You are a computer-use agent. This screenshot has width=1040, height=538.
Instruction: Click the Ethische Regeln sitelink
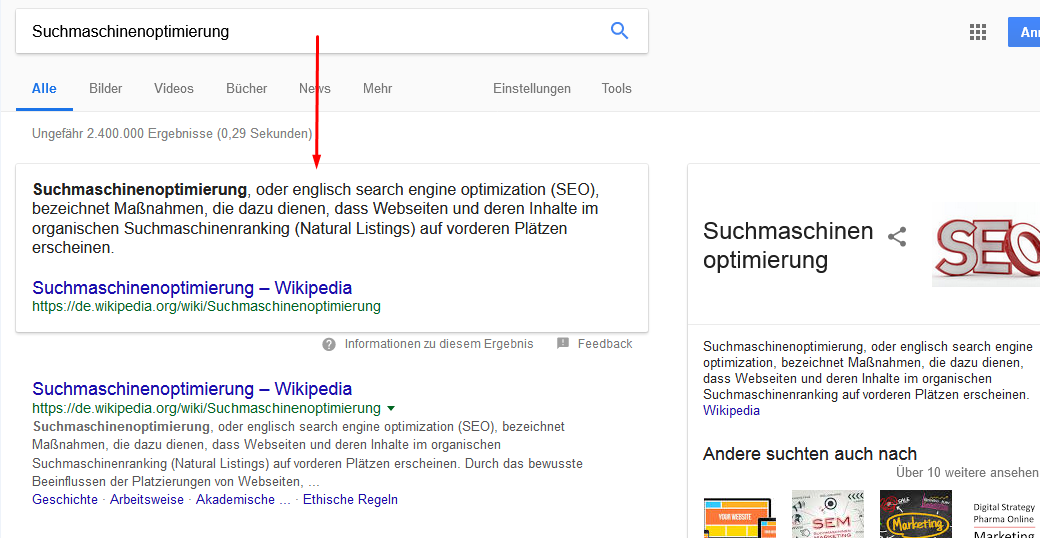(x=350, y=499)
